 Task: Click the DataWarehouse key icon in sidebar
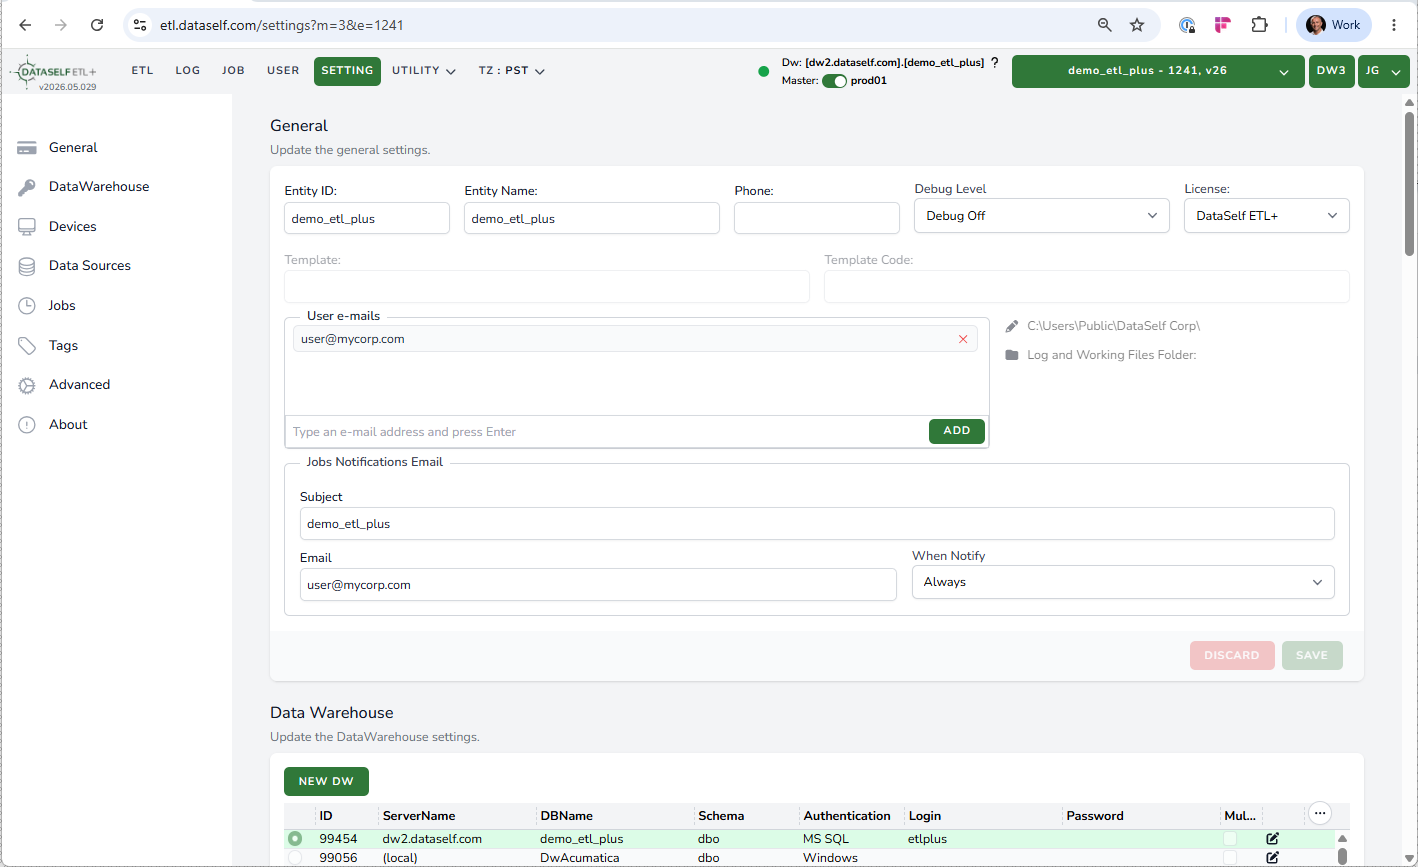pos(27,187)
